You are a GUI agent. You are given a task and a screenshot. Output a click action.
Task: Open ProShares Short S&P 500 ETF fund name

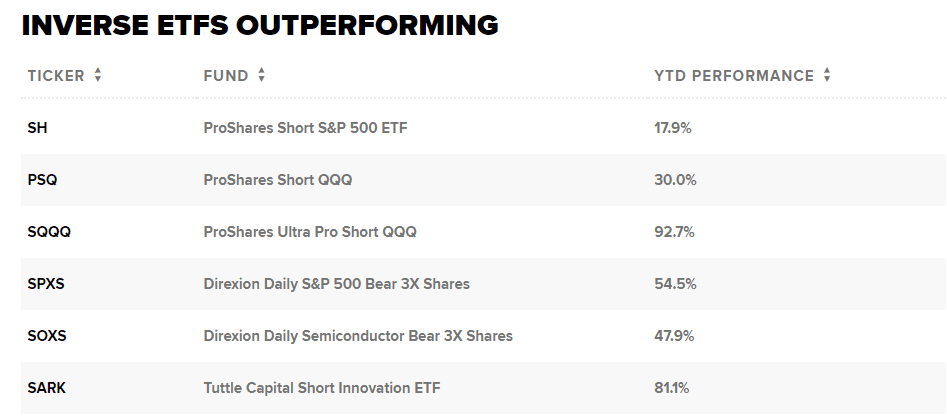click(305, 128)
